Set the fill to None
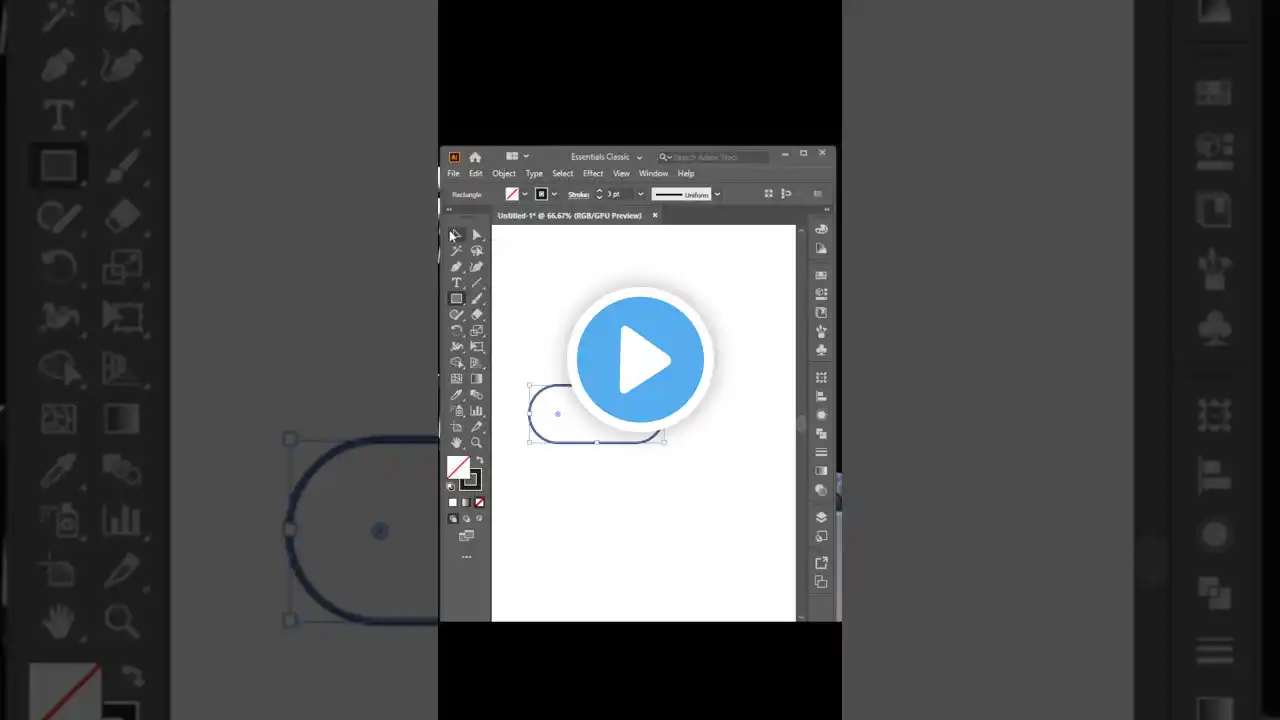1280x720 pixels. pos(478,502)
